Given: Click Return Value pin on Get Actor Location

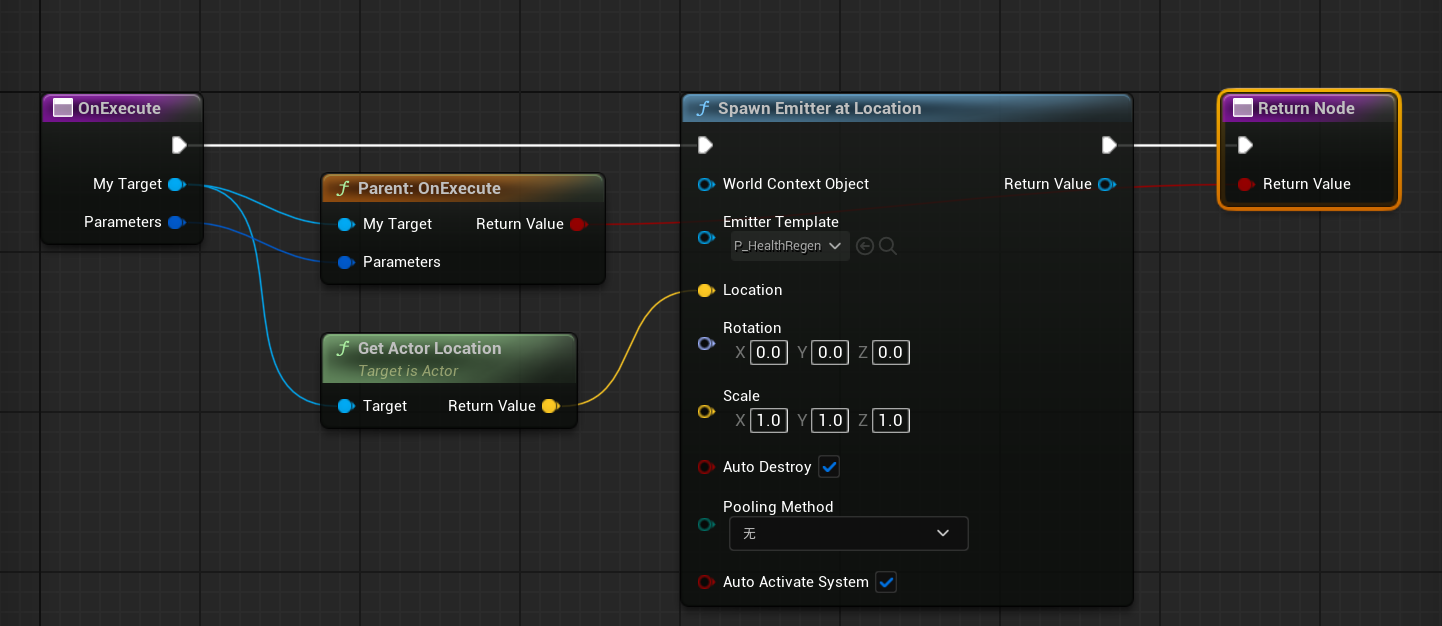Looking at the screenshot, I should pyautogui.click(x=550, y=406).
